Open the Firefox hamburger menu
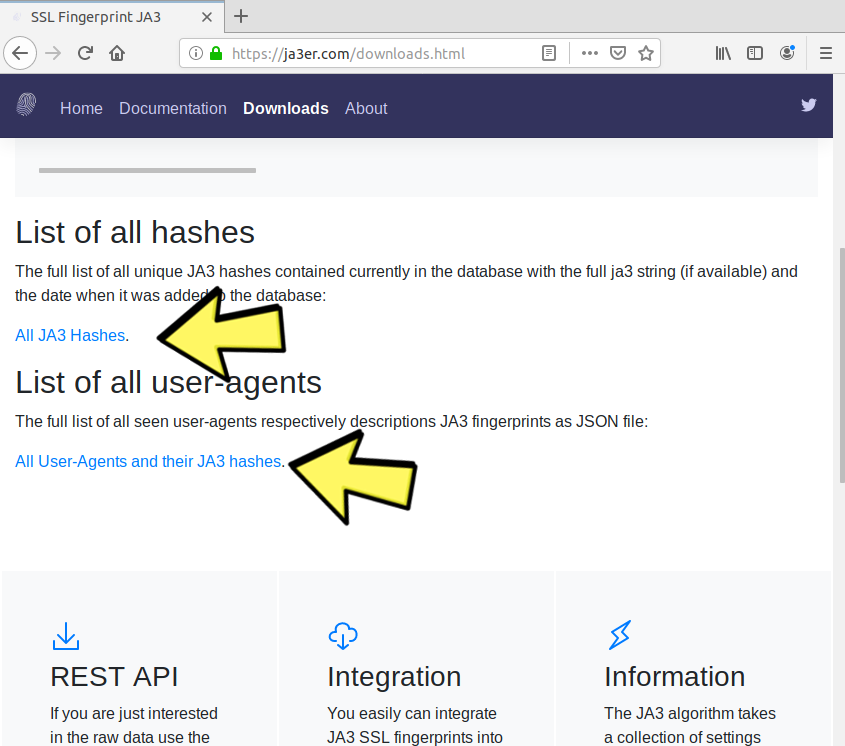845x746 pixels. click(x=826, y=53)
